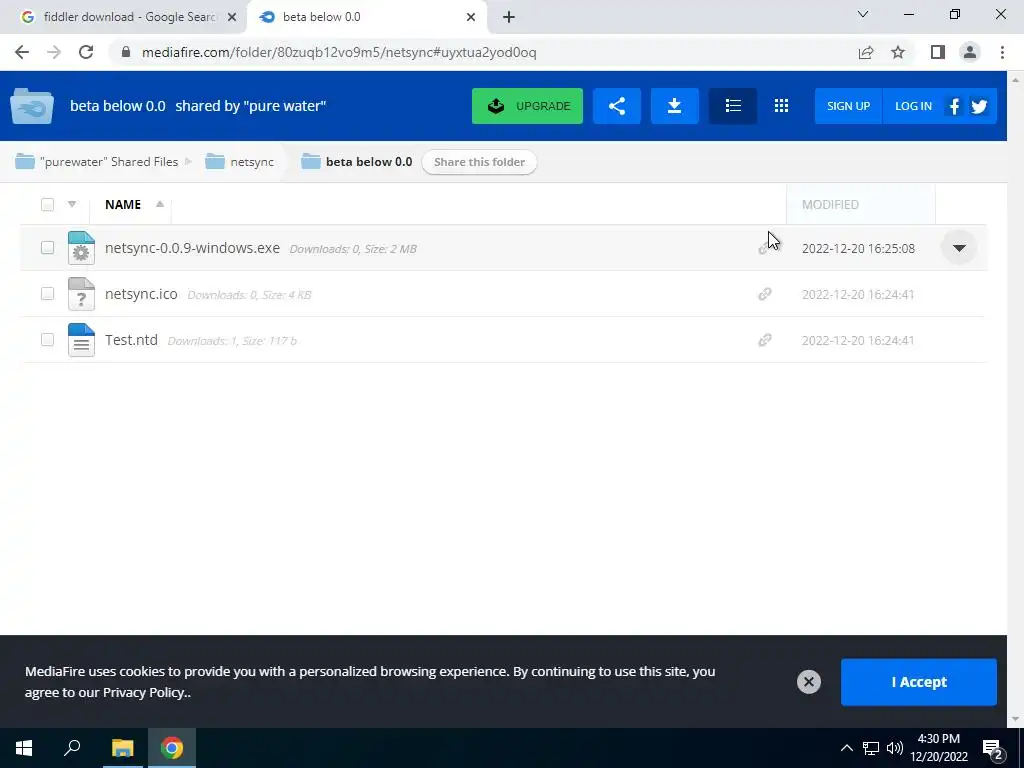Open Test.ntd file name
The width and height of the screenshot is (1024, 768).
131,340
